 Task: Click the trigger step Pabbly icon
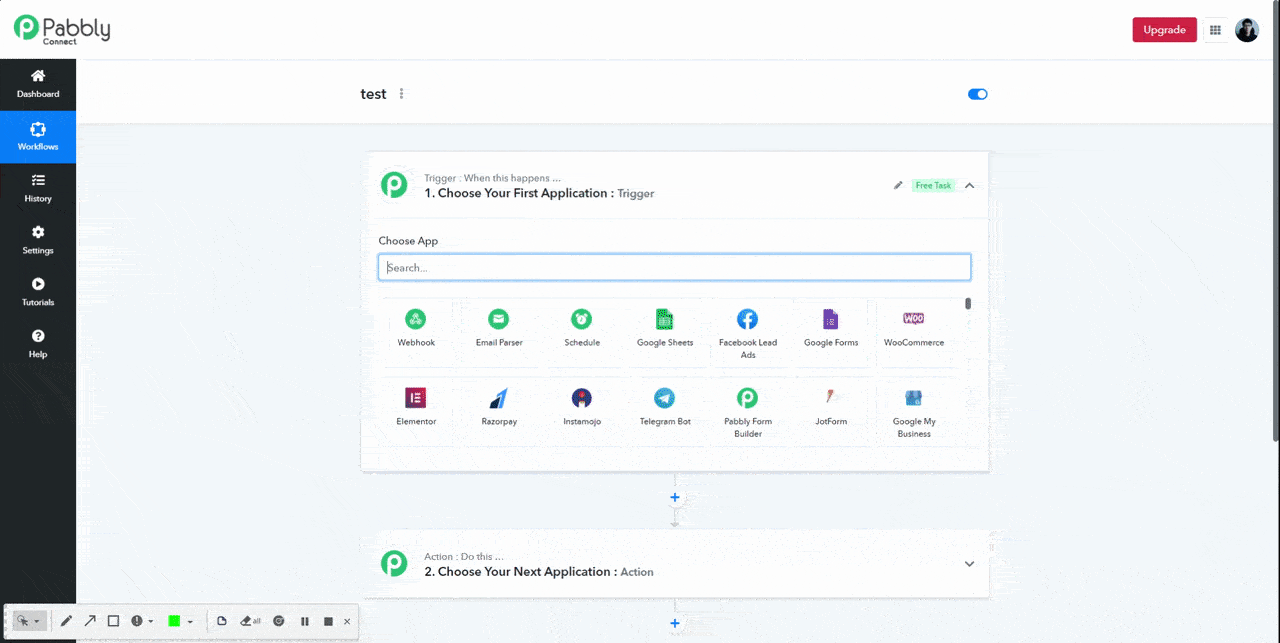tap(394, 185)
